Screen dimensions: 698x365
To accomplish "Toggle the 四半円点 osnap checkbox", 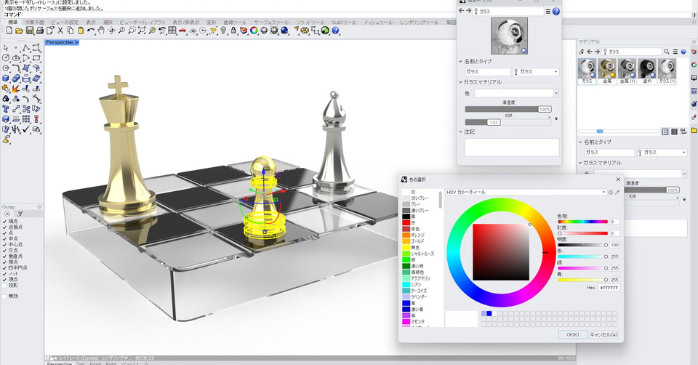I will point(5,268).
